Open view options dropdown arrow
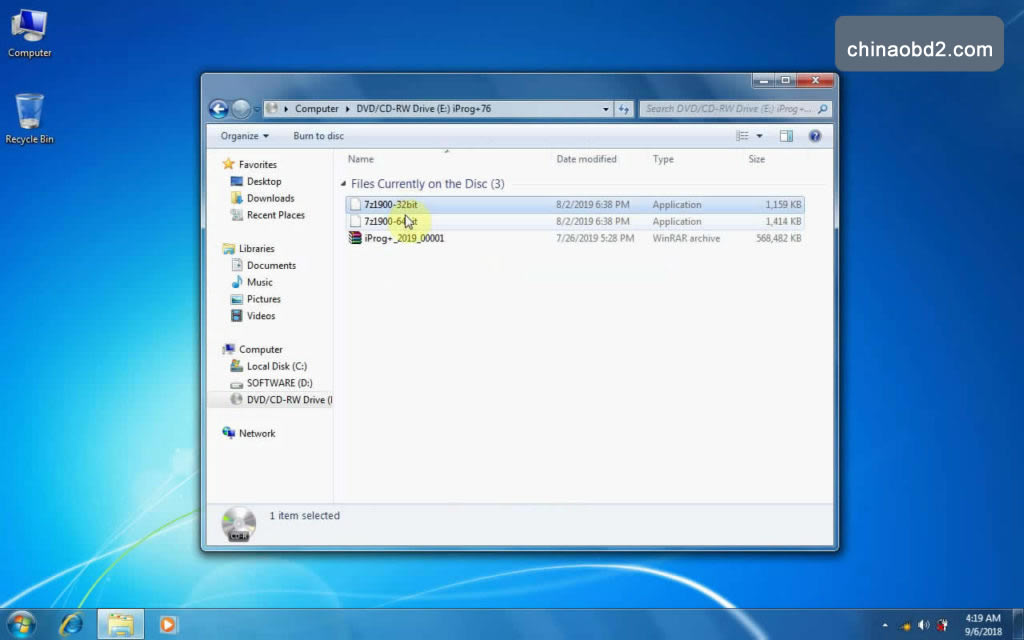The image size is (1024, 640). [760, 136]
